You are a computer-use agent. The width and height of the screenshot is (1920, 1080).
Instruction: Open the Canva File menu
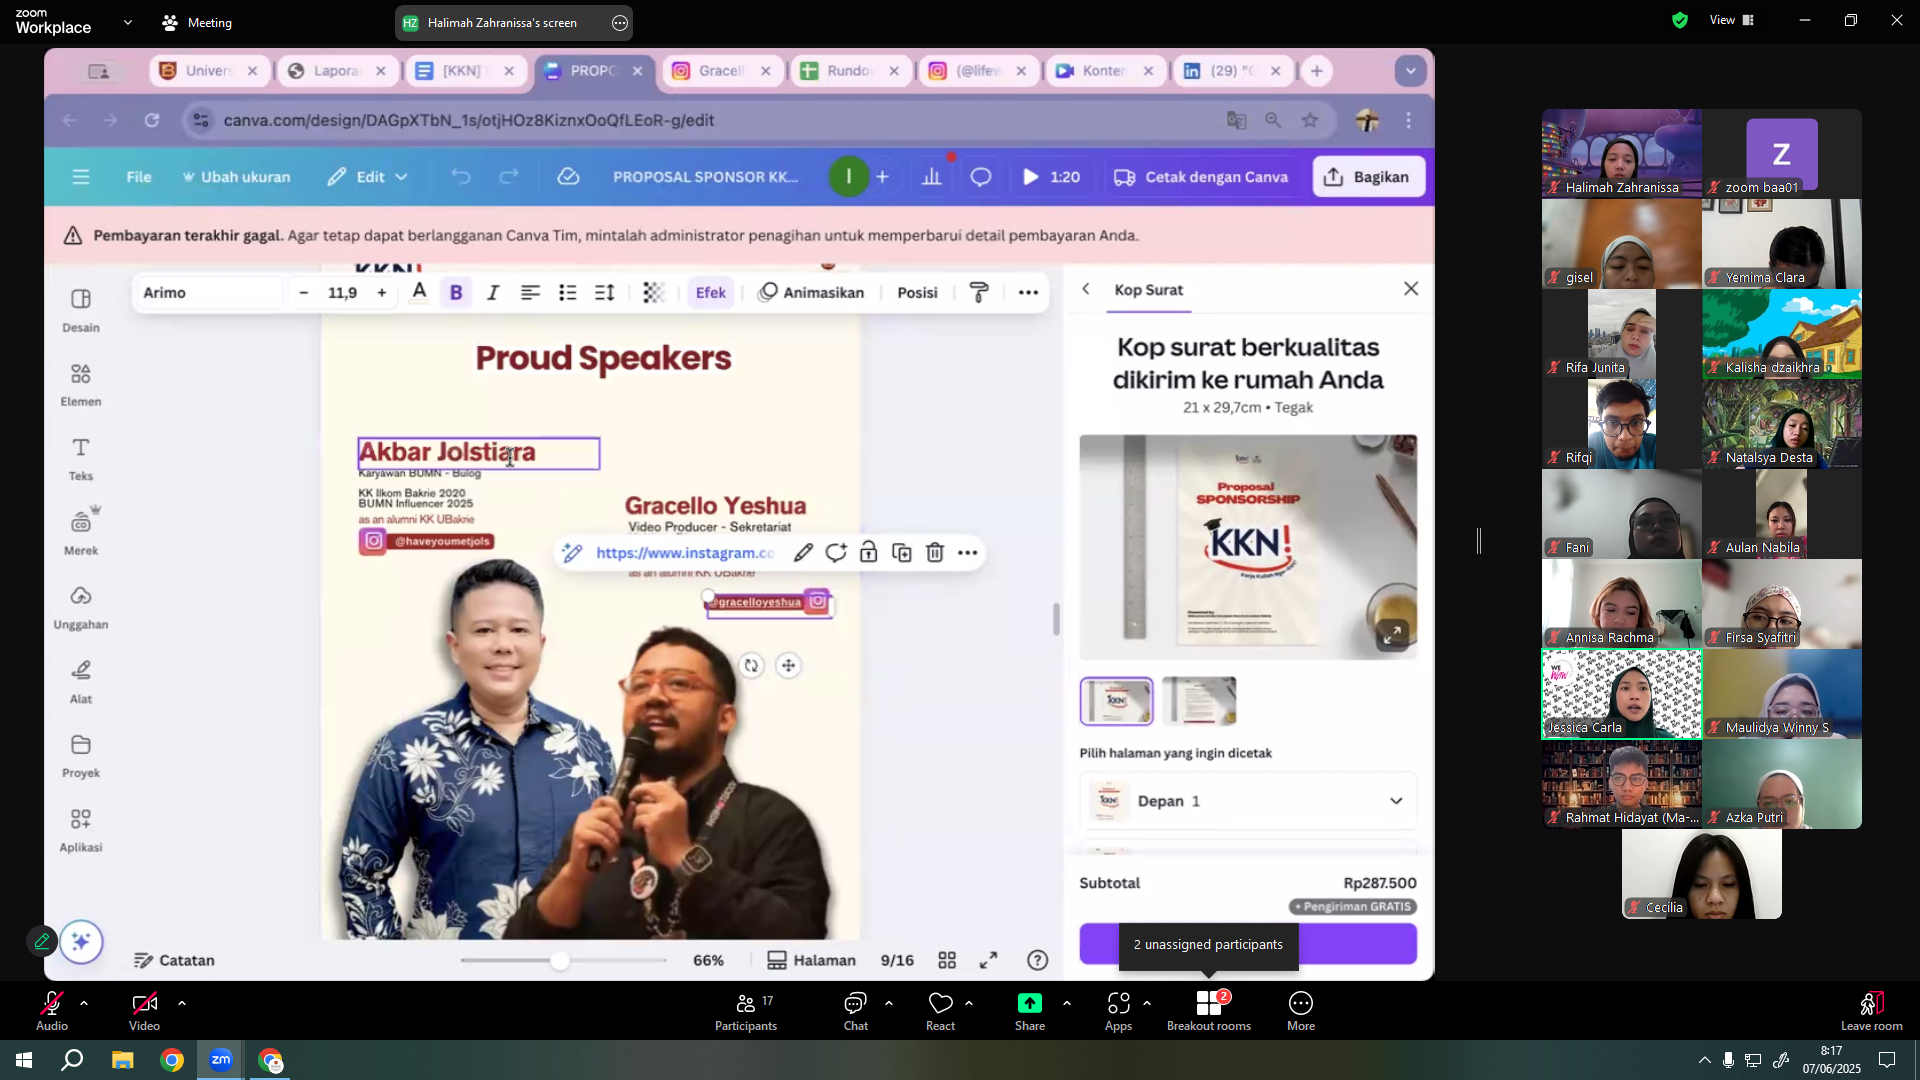[139, 177]
